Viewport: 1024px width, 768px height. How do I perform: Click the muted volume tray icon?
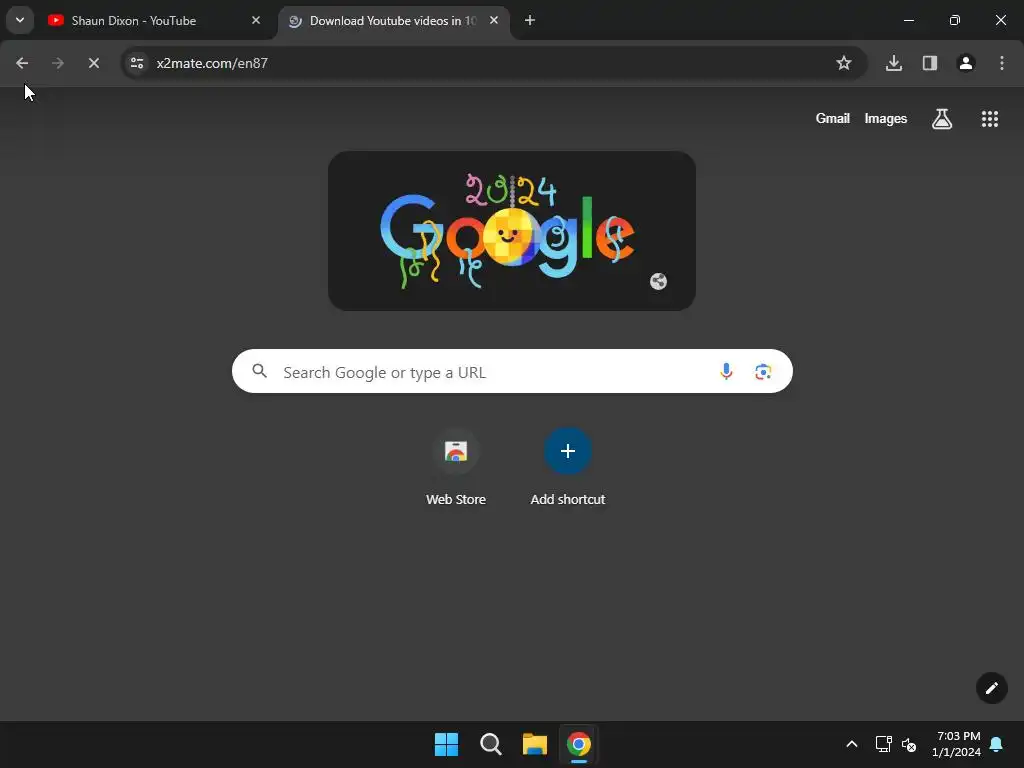(908, 744)
